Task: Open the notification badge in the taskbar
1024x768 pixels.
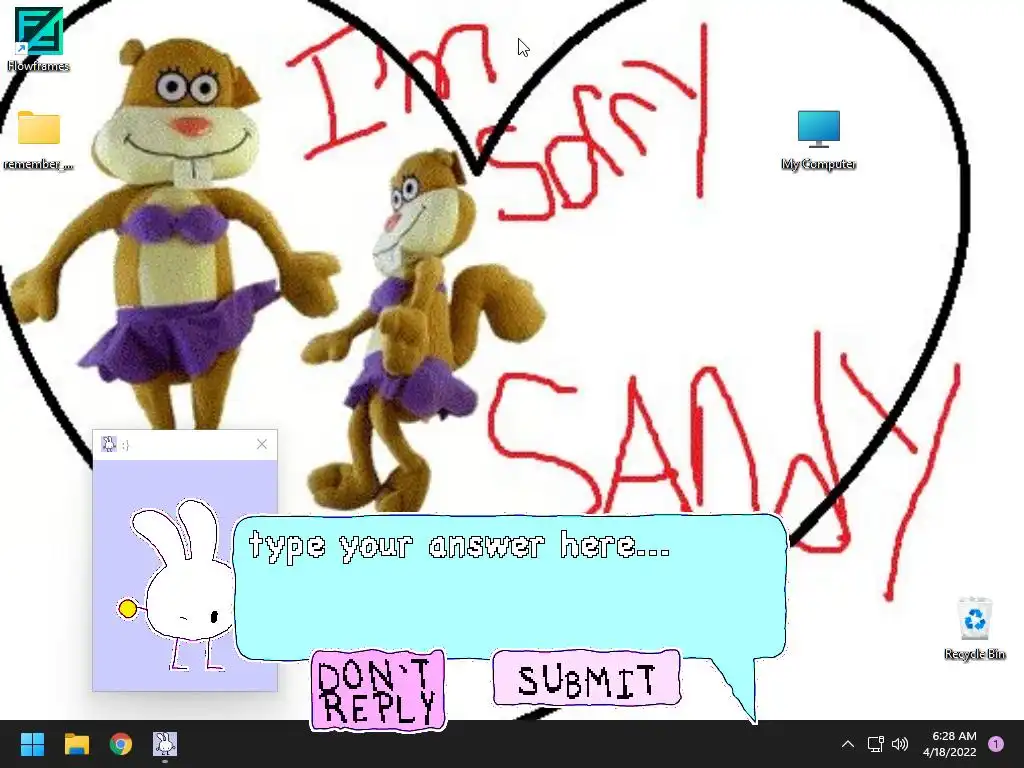Action: pyautogui.click(x=996, y=744)
